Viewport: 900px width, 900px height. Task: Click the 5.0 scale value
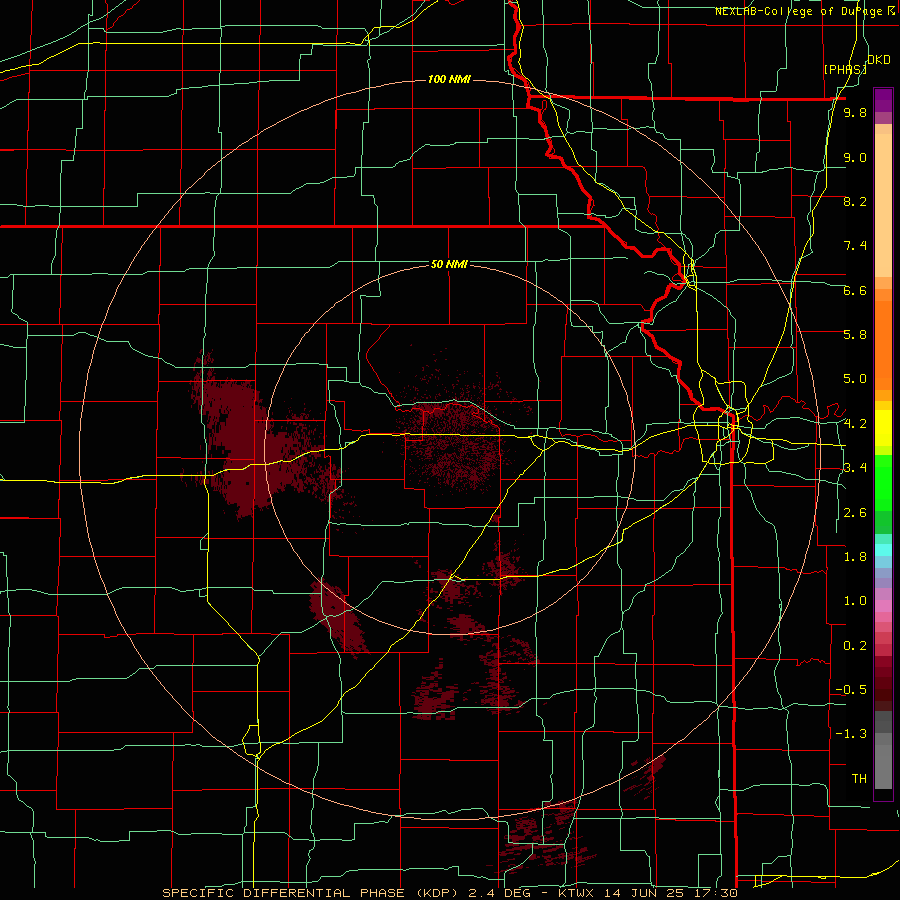(855, 379)
